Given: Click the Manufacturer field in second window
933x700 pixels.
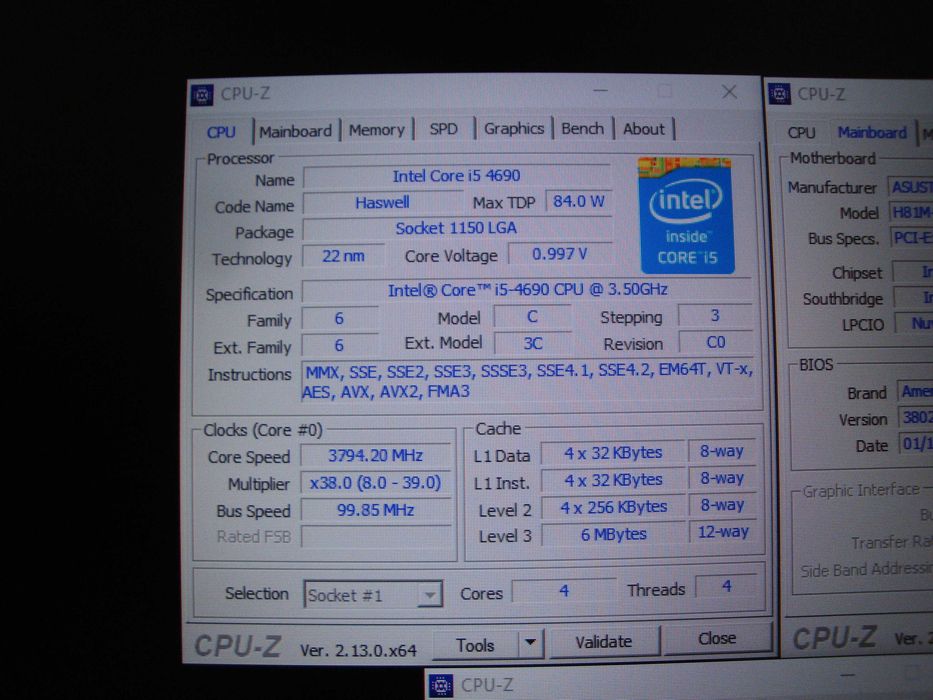Looking at the screenshot, I should point(910,187).
